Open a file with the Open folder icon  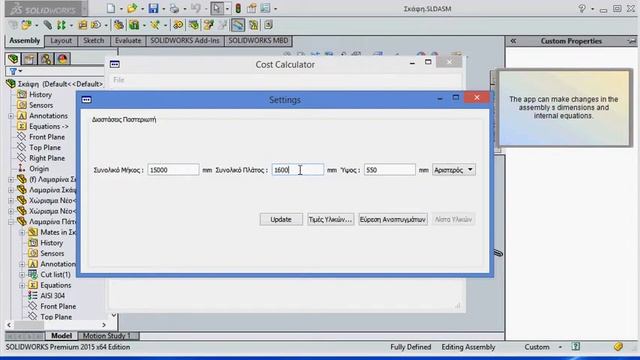click(132, 8)
